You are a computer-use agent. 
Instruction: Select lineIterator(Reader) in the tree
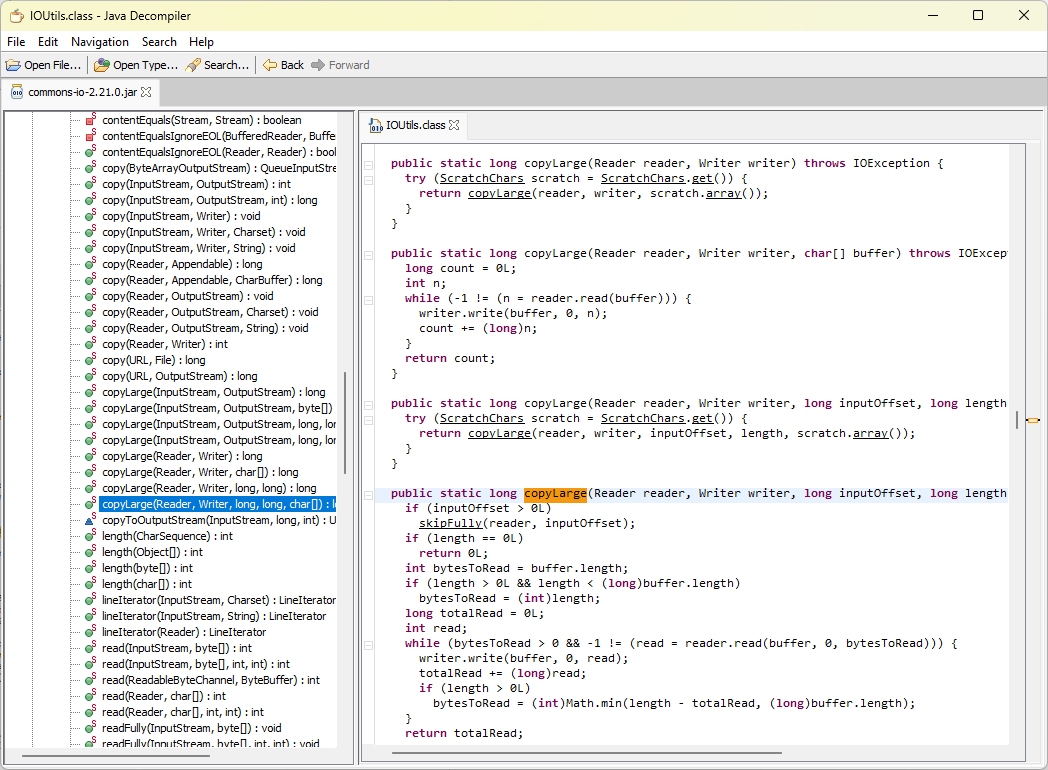183,632
